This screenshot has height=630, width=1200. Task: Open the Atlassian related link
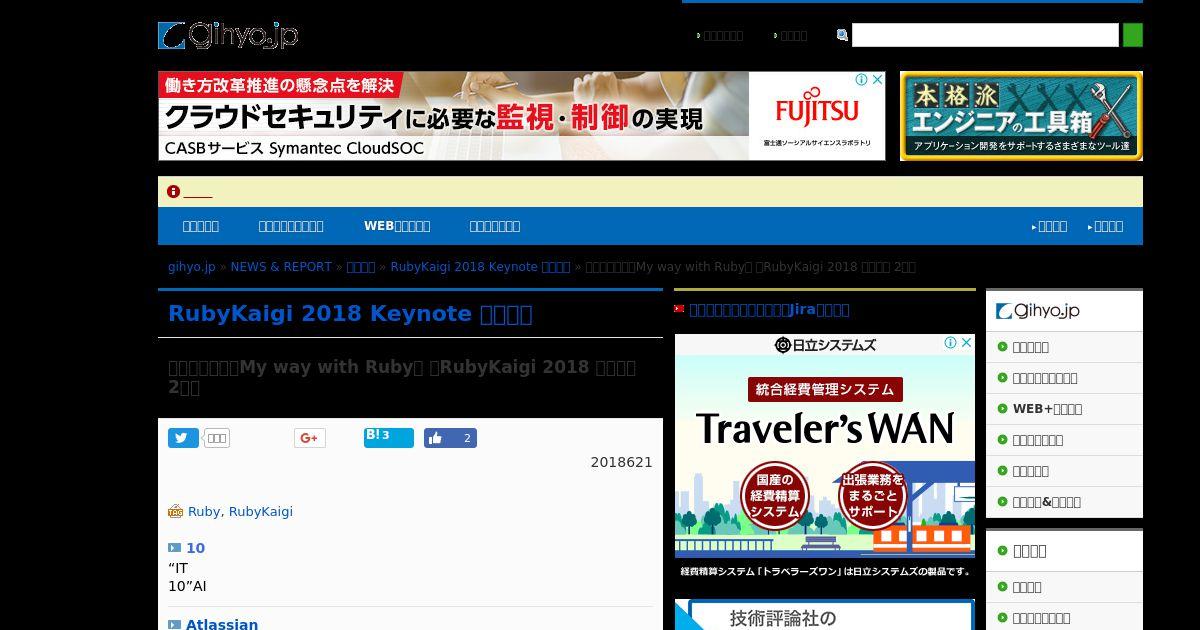click(222, 624)
